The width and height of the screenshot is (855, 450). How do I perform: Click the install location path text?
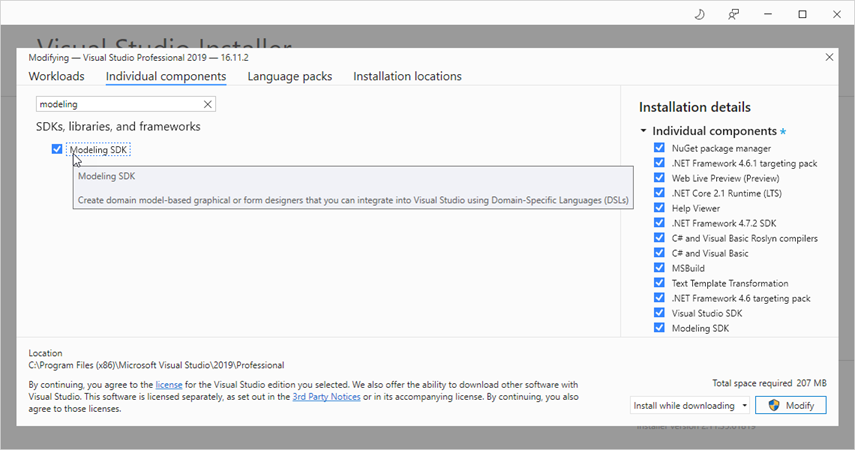[x=156, y=365]
